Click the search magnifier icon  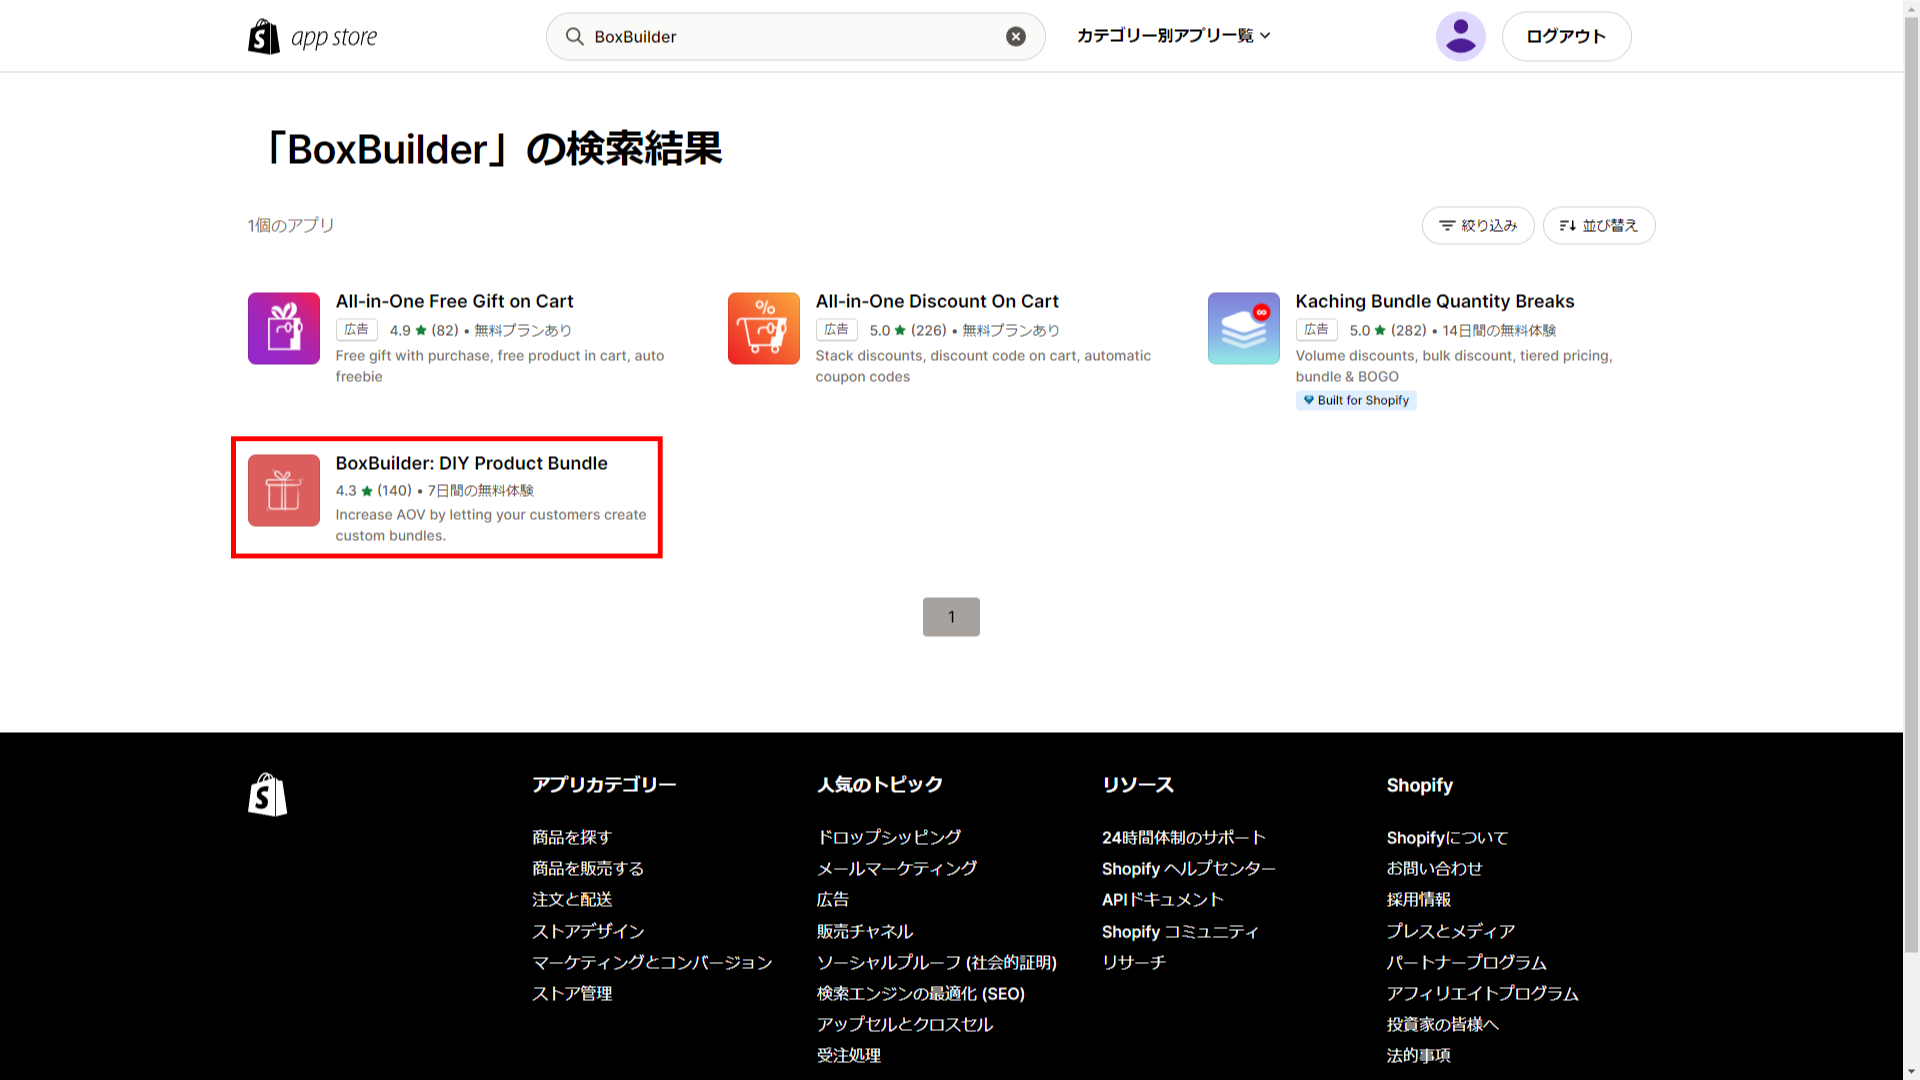coord(574,37)
